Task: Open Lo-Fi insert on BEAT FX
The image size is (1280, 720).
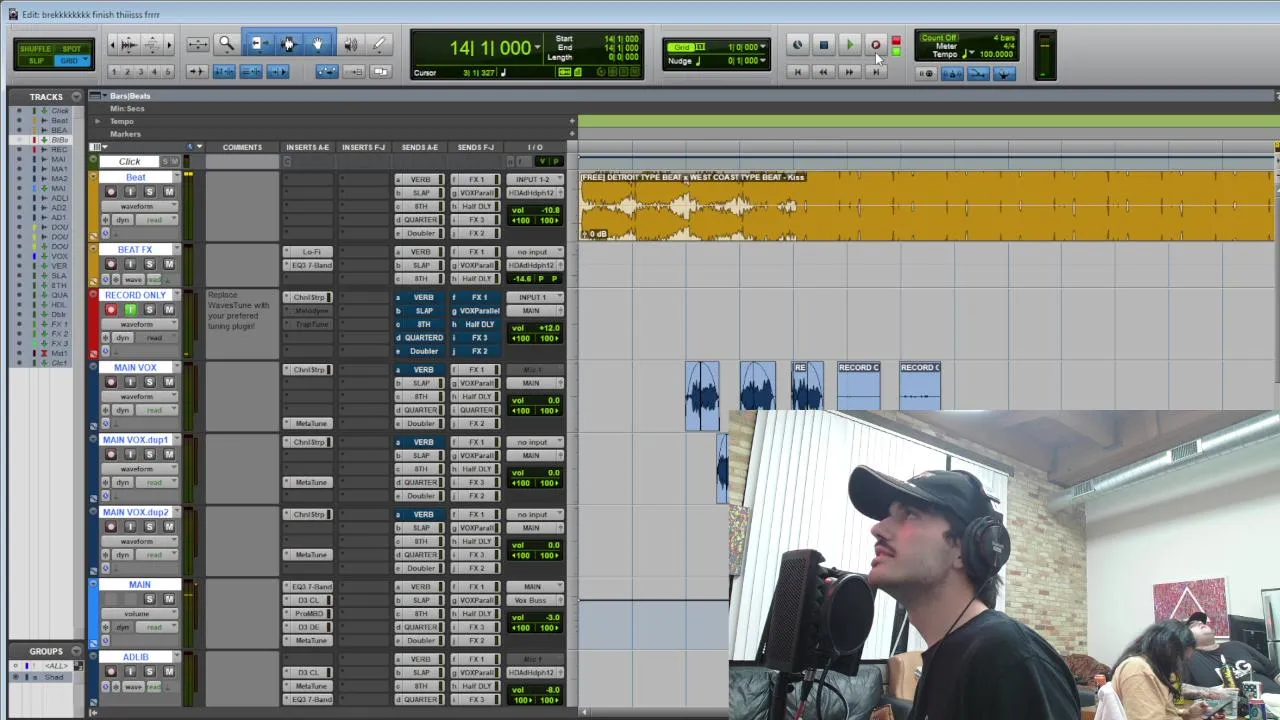Action: point(309,252)
